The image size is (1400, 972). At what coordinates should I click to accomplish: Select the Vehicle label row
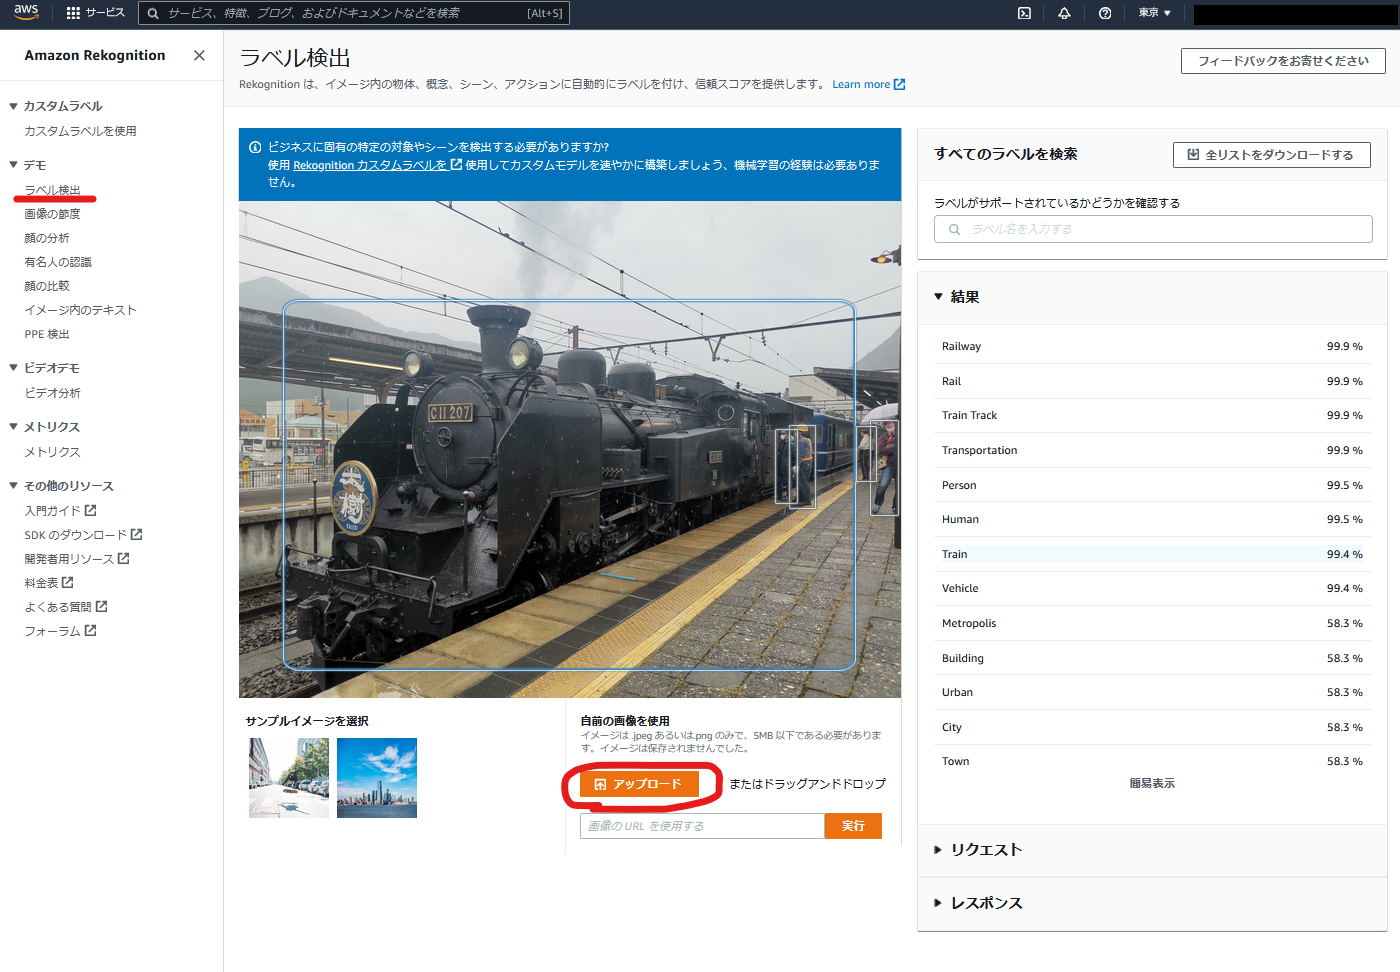tap(1152, 588)
